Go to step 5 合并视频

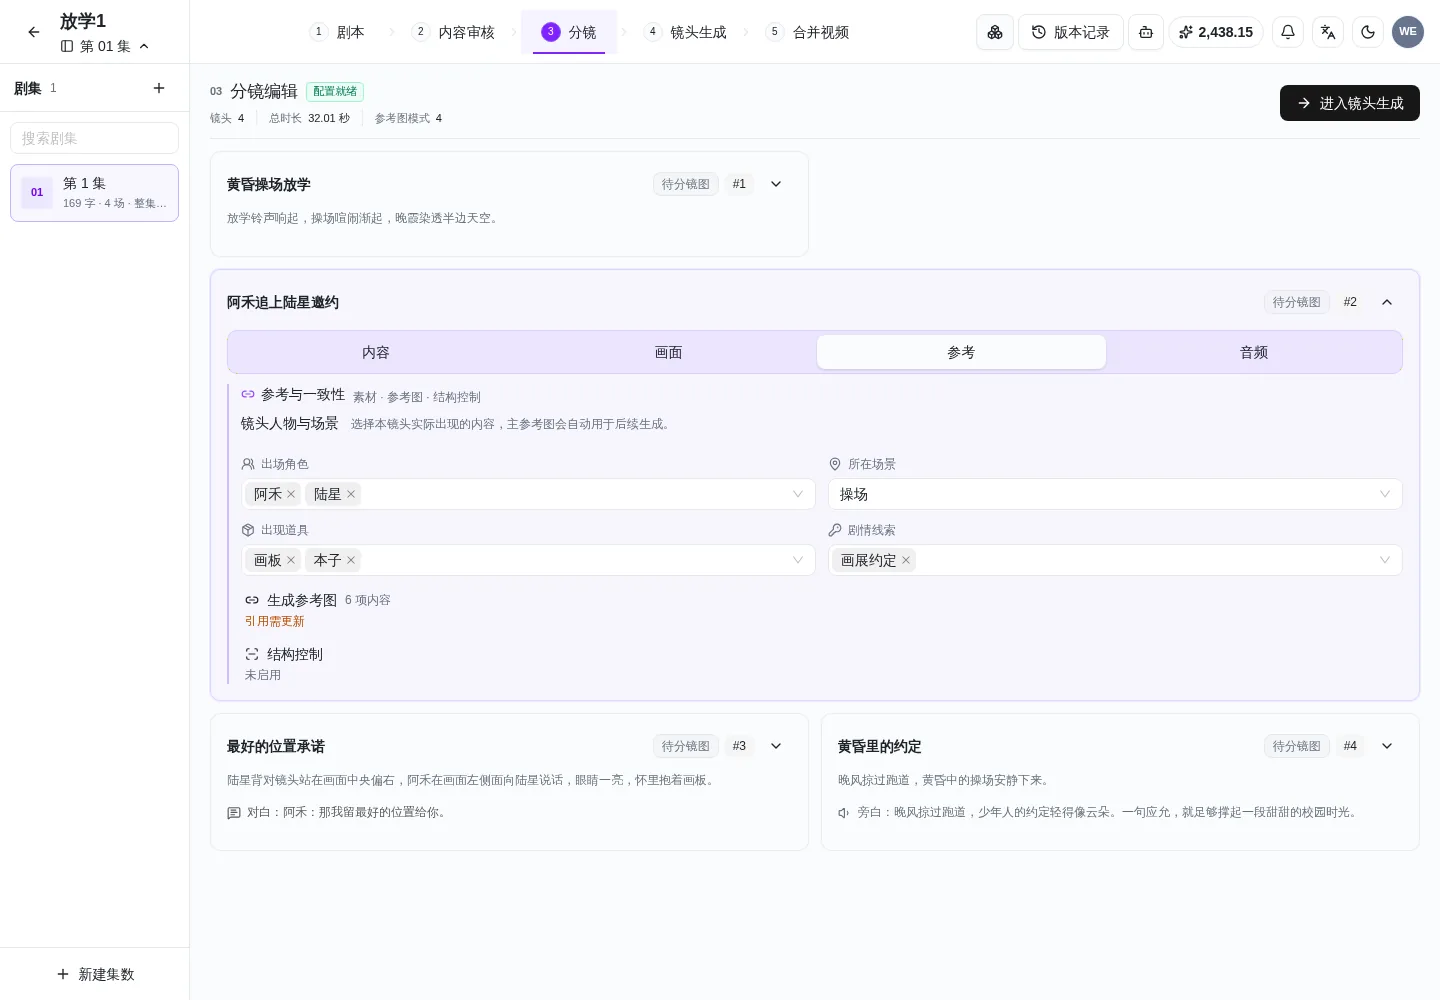click(808, 32)
